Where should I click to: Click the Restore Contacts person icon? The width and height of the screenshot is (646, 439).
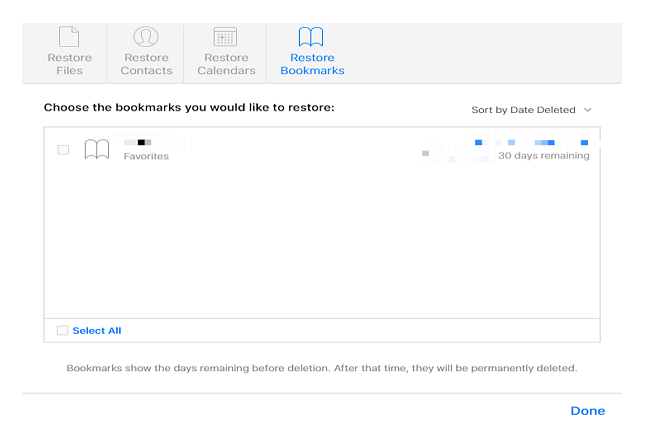pyautogui.click(x=147, y=37)
